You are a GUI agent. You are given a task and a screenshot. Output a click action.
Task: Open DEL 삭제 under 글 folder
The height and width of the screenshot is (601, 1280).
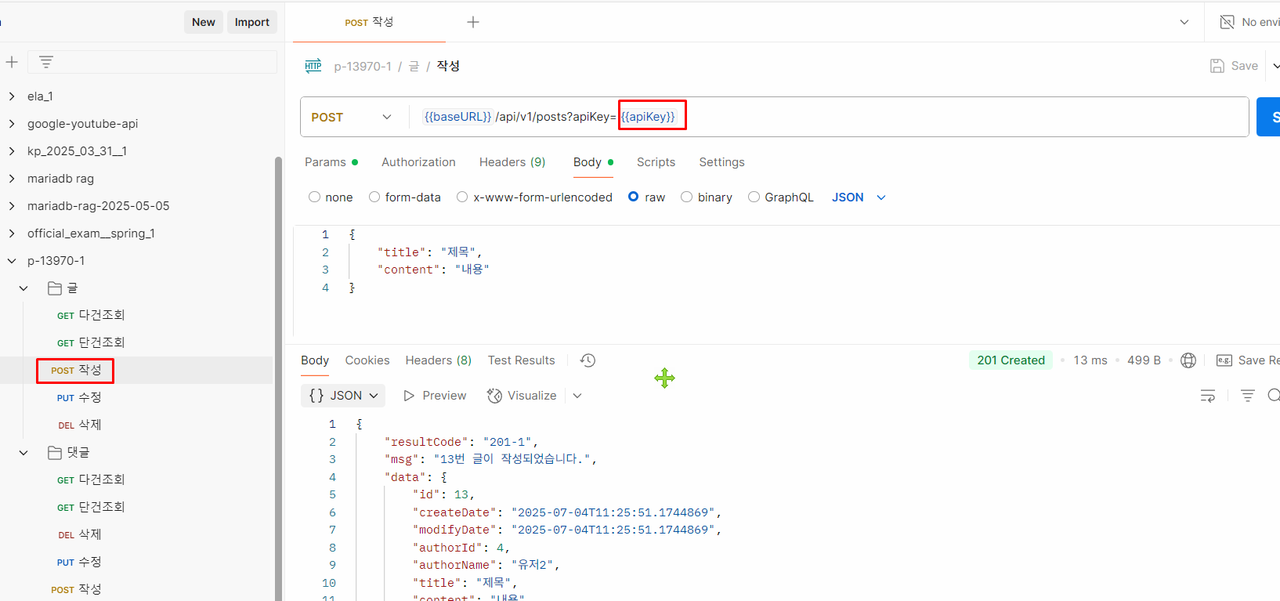(79, 425)
